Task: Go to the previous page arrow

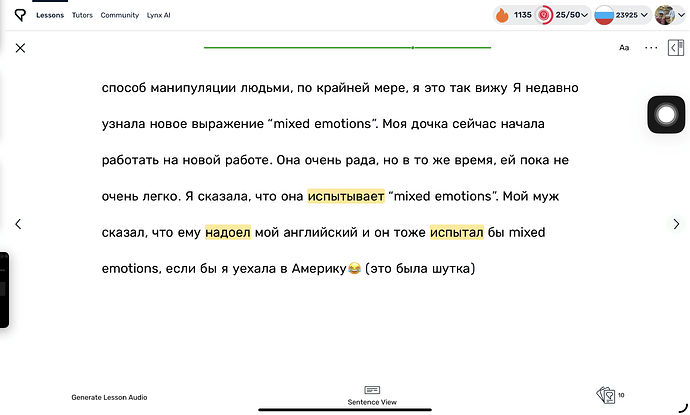Action: tap(18, 224)
